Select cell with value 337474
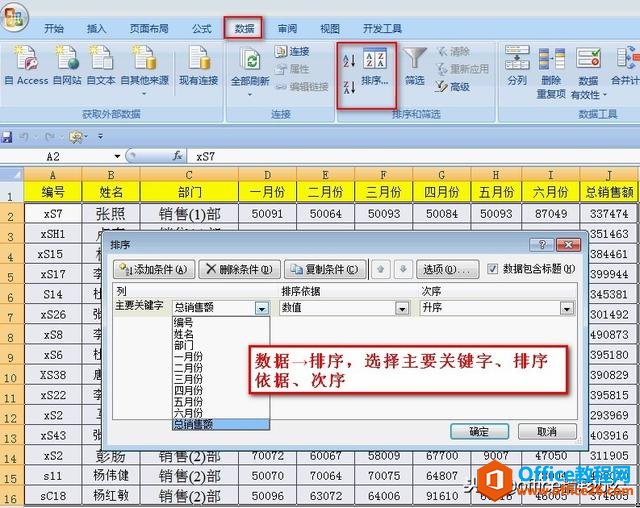Viewport: 640px width, 508px height. [609, 213]
